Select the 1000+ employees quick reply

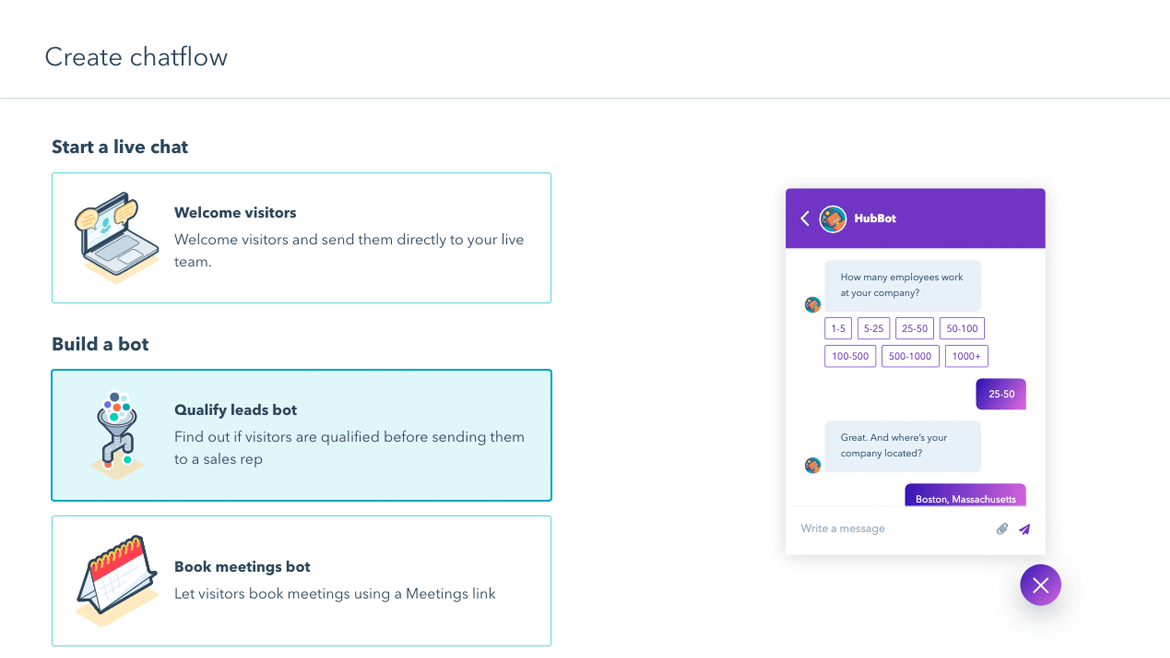(x=966, y=356)
